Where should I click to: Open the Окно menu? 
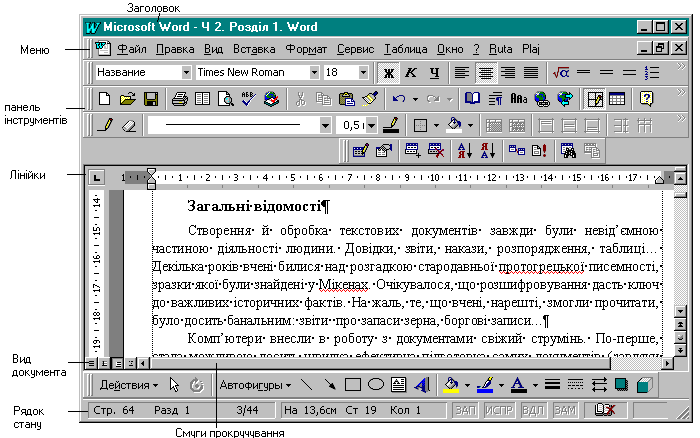click(450, 49)
